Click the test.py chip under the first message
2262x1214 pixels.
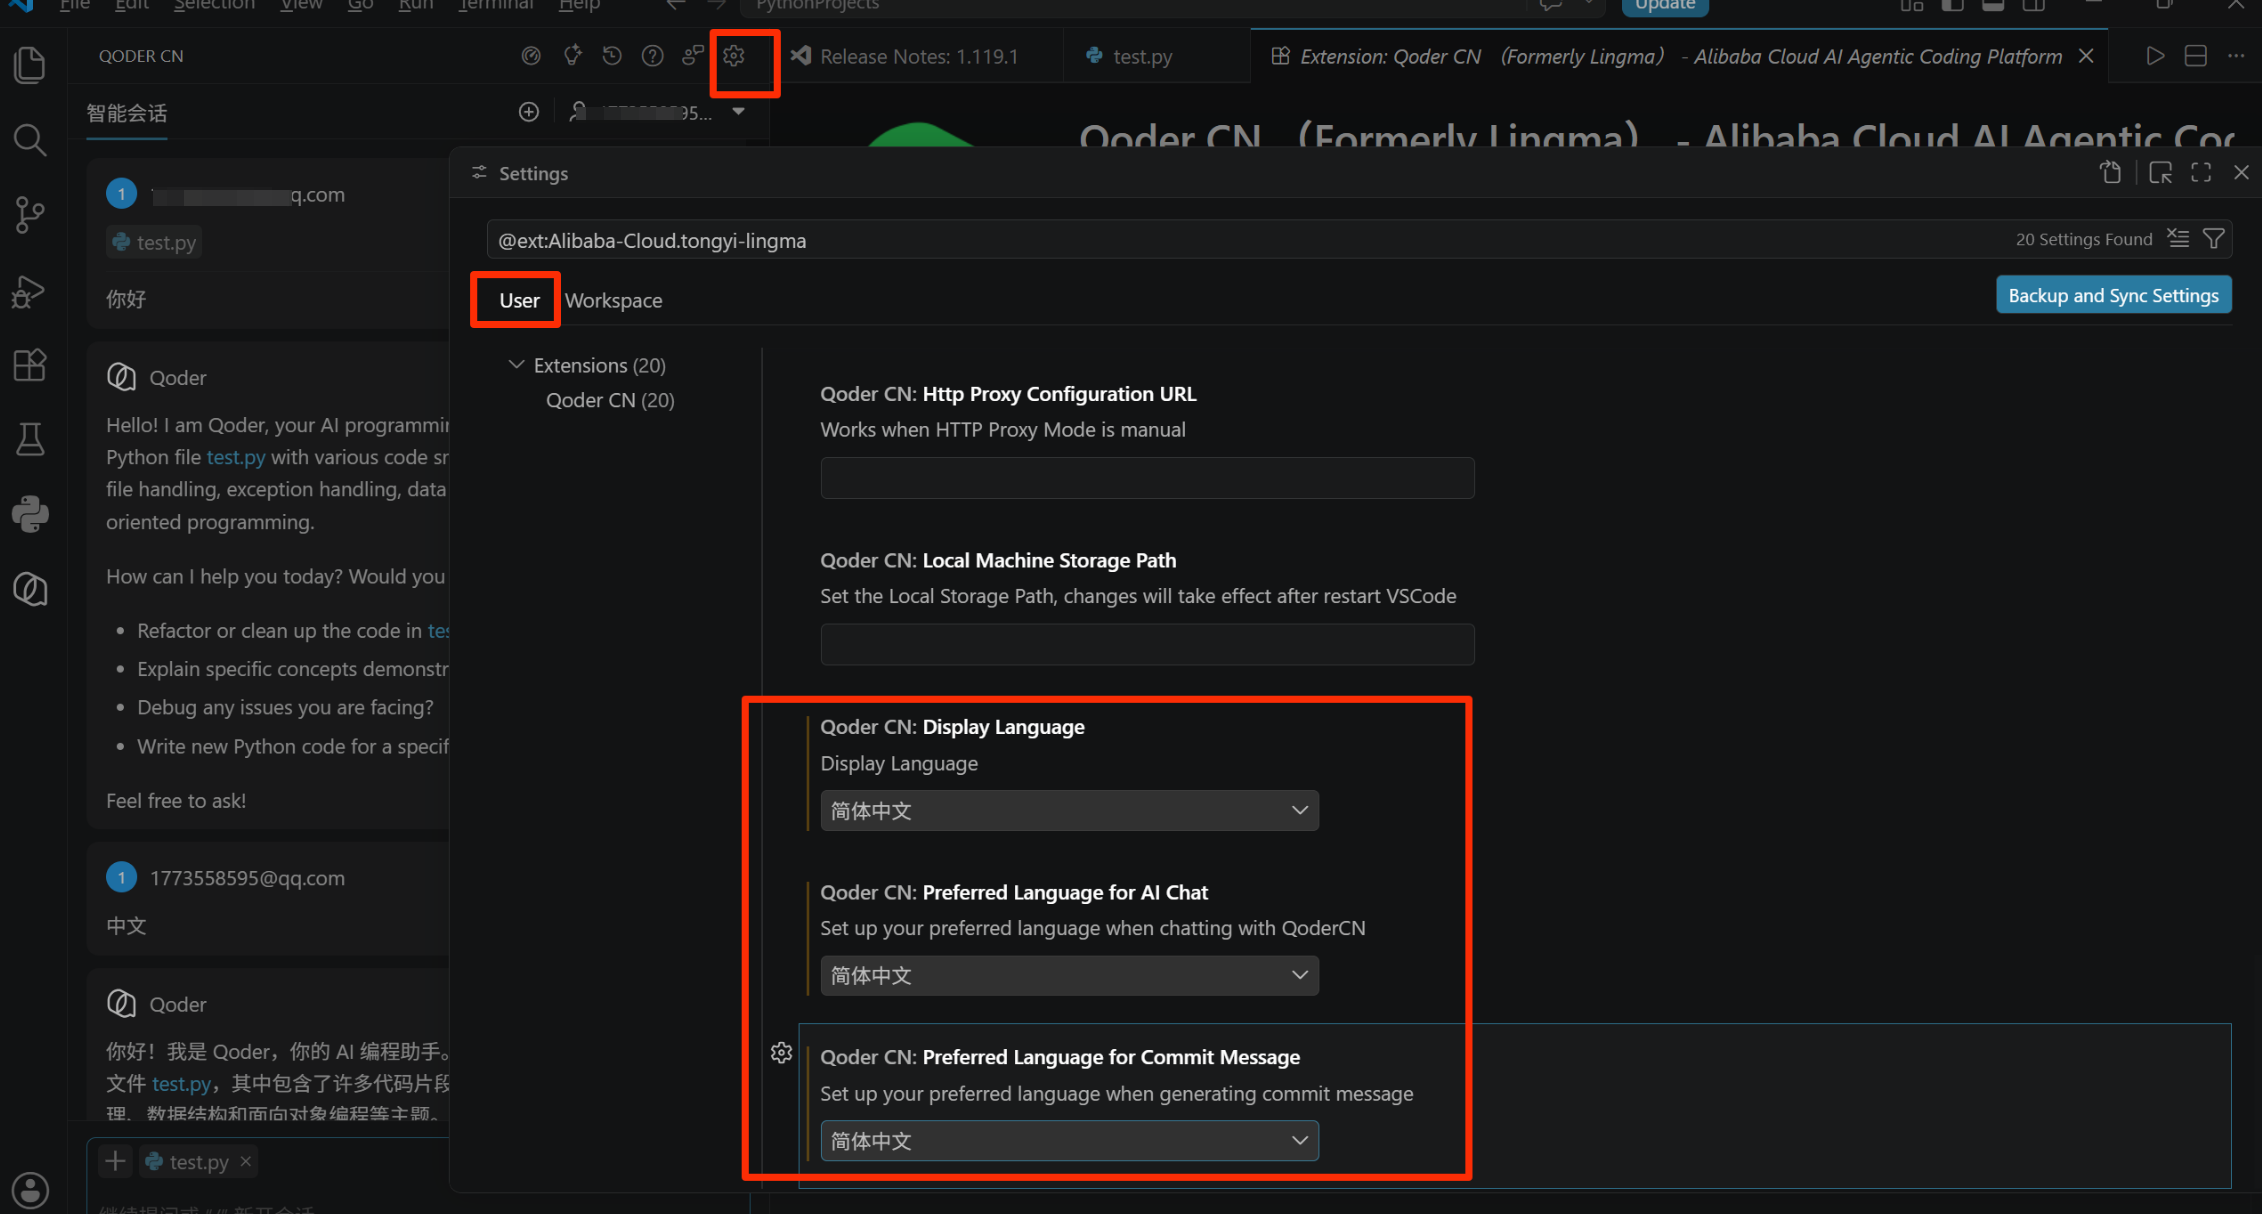[155, 242]
